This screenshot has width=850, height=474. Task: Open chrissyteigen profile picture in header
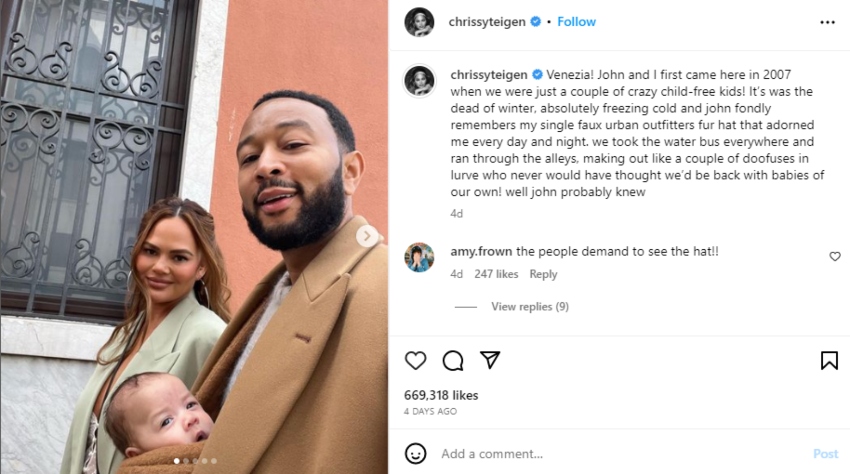pos(419,22)
